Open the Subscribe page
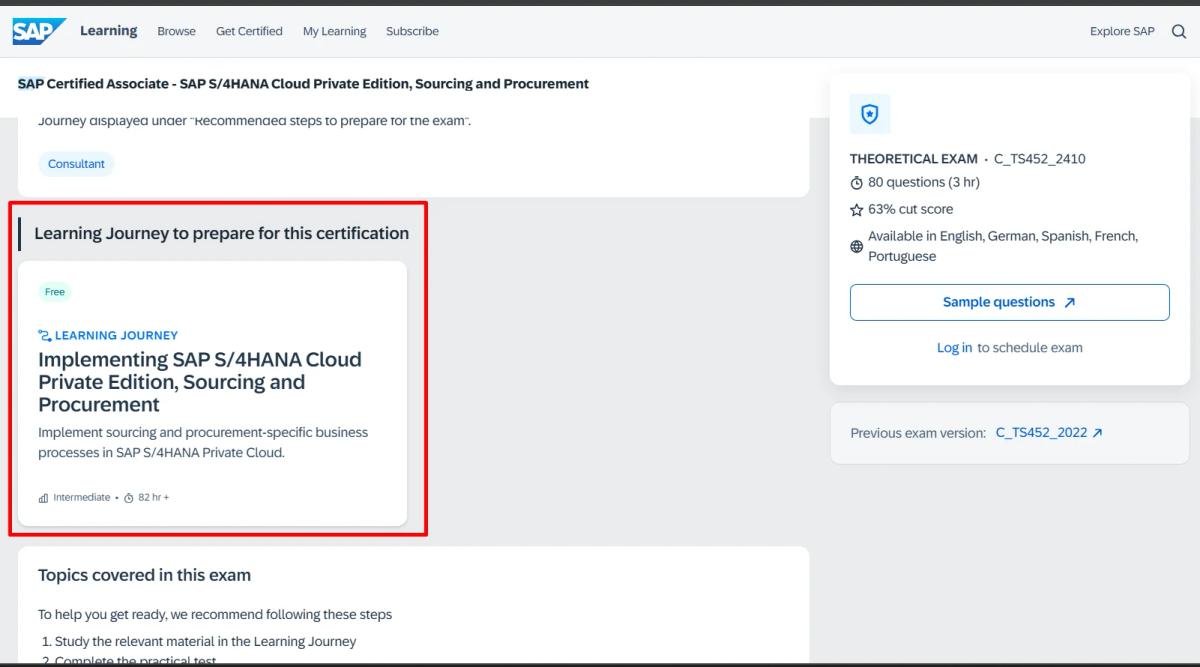1200x667 pixels. [412, 31]
